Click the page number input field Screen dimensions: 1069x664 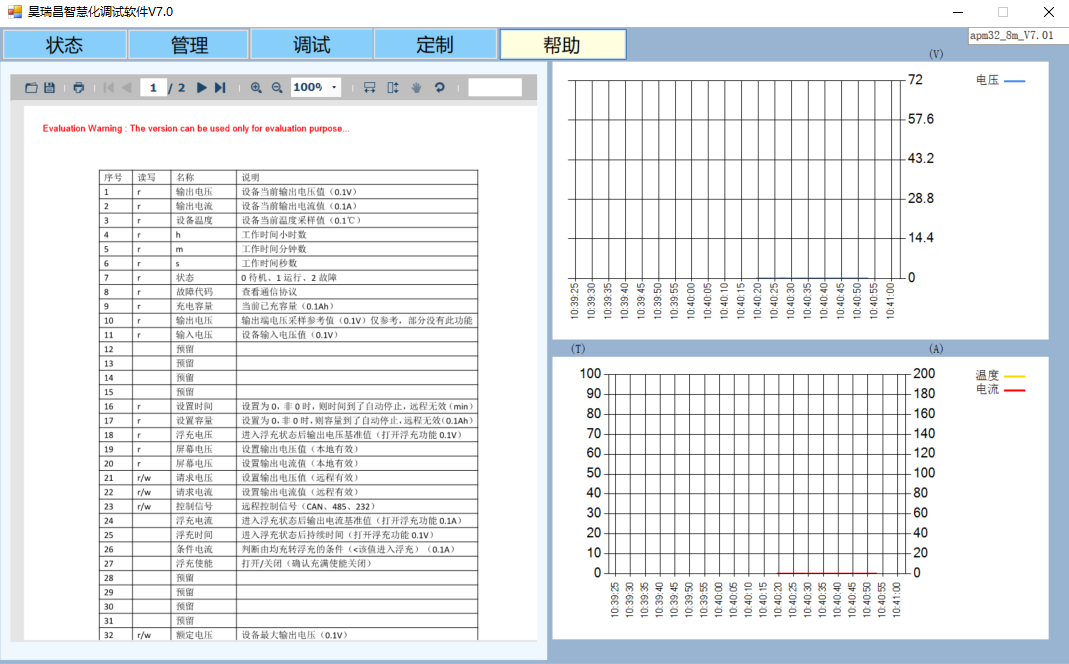point(153,88)
